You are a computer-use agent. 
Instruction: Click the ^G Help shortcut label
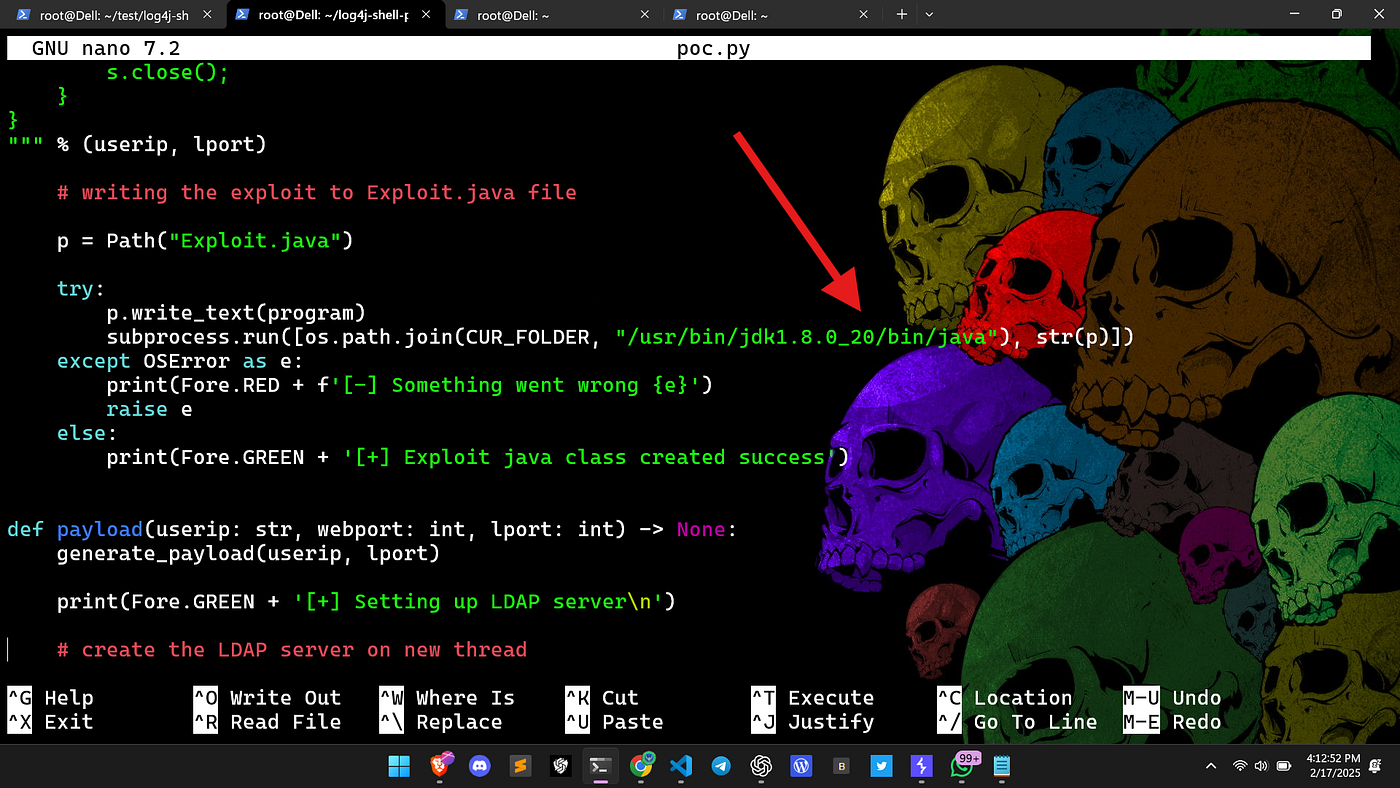click(50, 698)
